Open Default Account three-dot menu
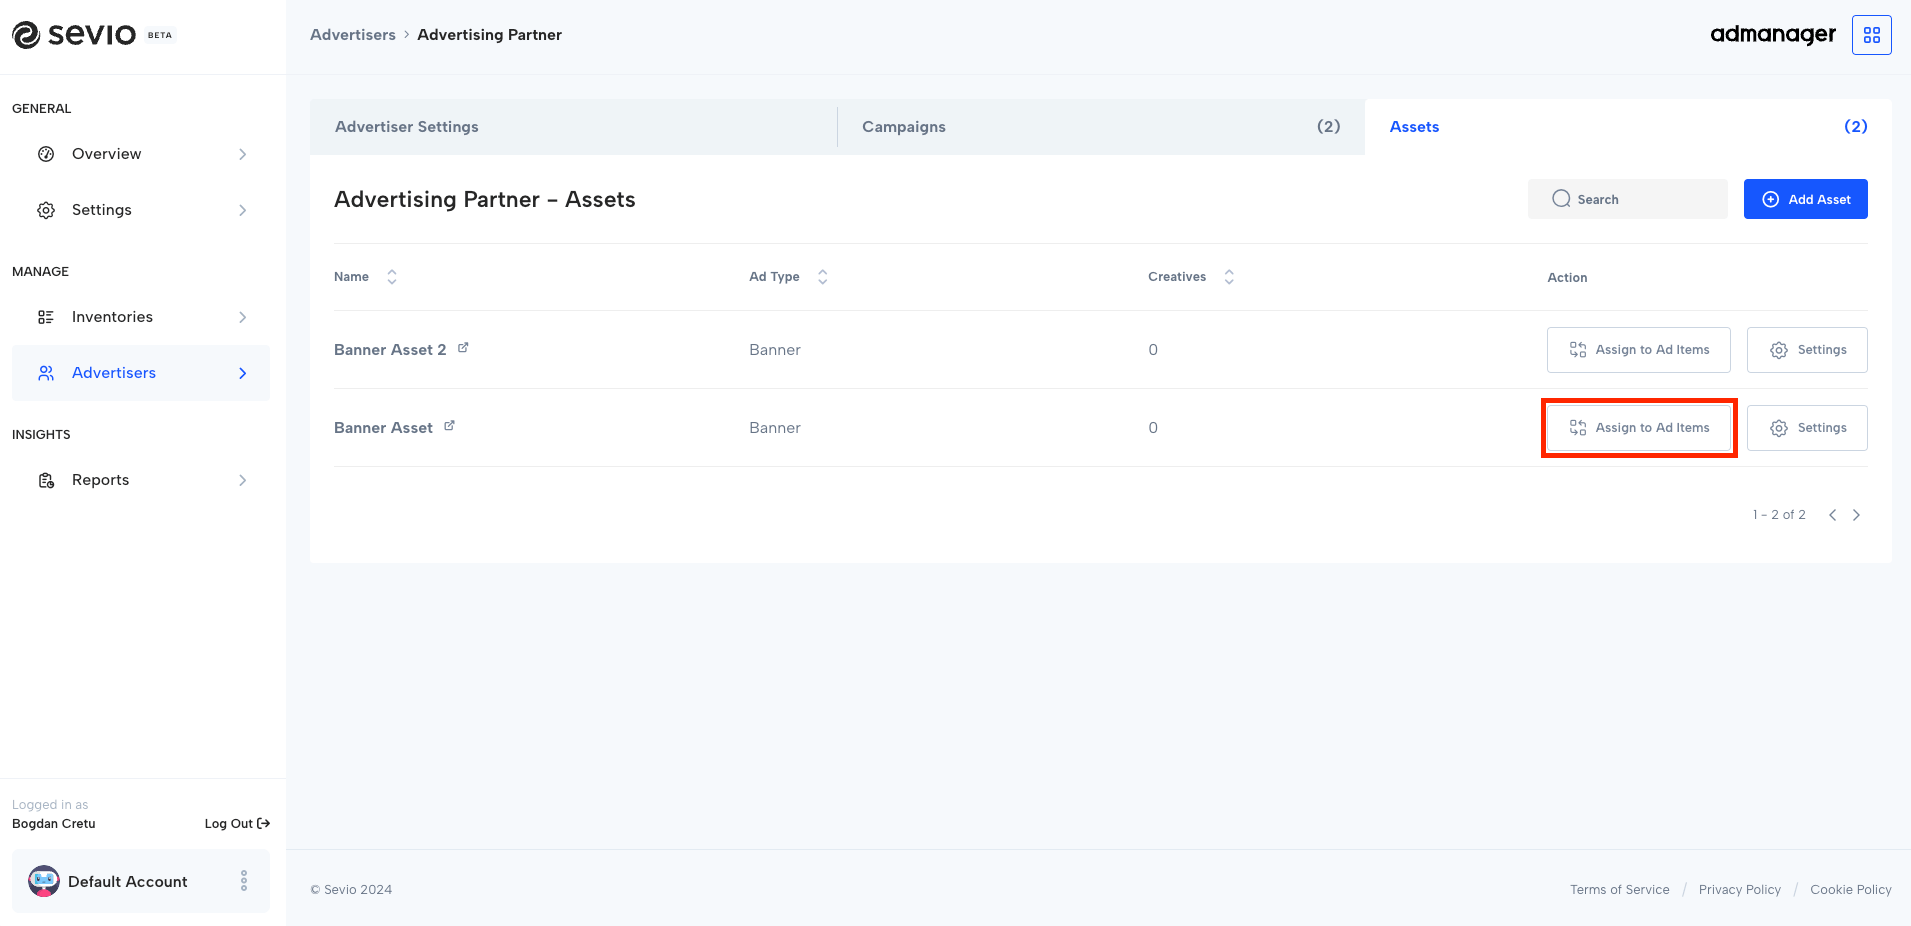The width and height of the screenshot is (1911, 926). [244, 881]
